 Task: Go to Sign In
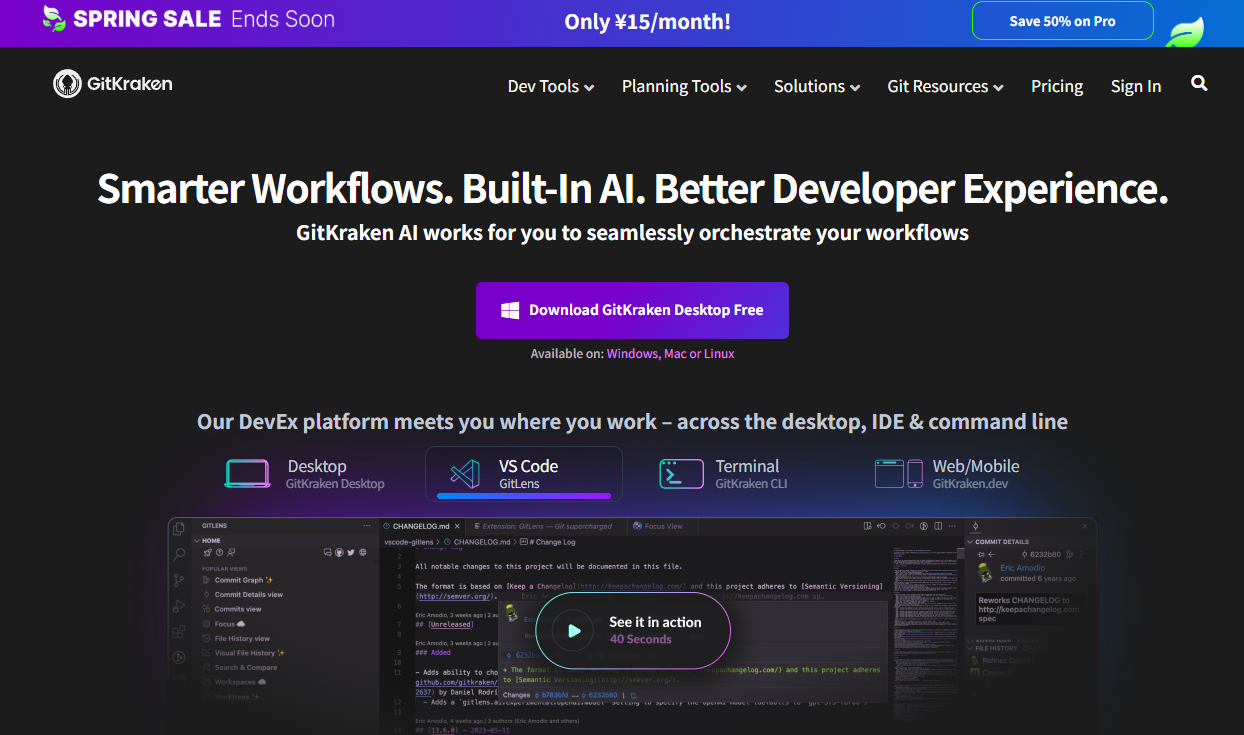pos(1136,86)
